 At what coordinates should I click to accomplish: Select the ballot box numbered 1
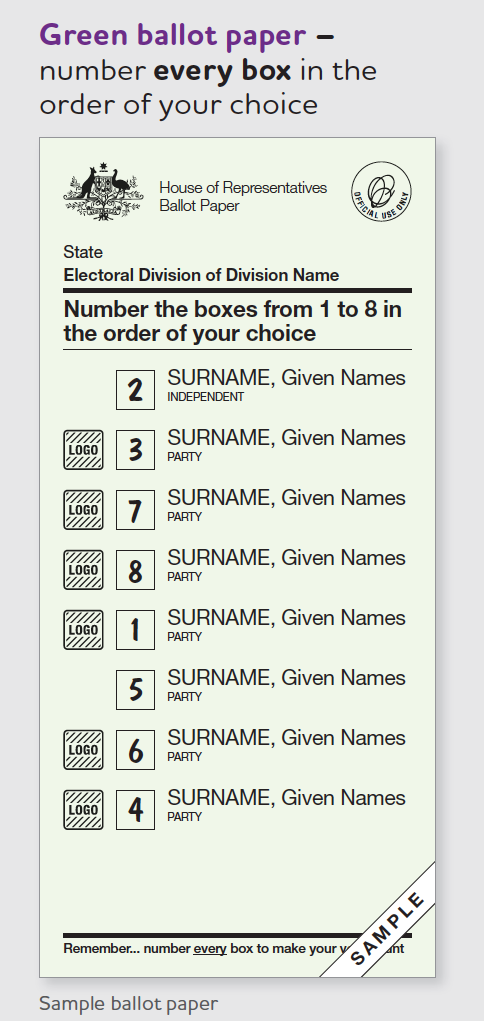click(135, 630)
